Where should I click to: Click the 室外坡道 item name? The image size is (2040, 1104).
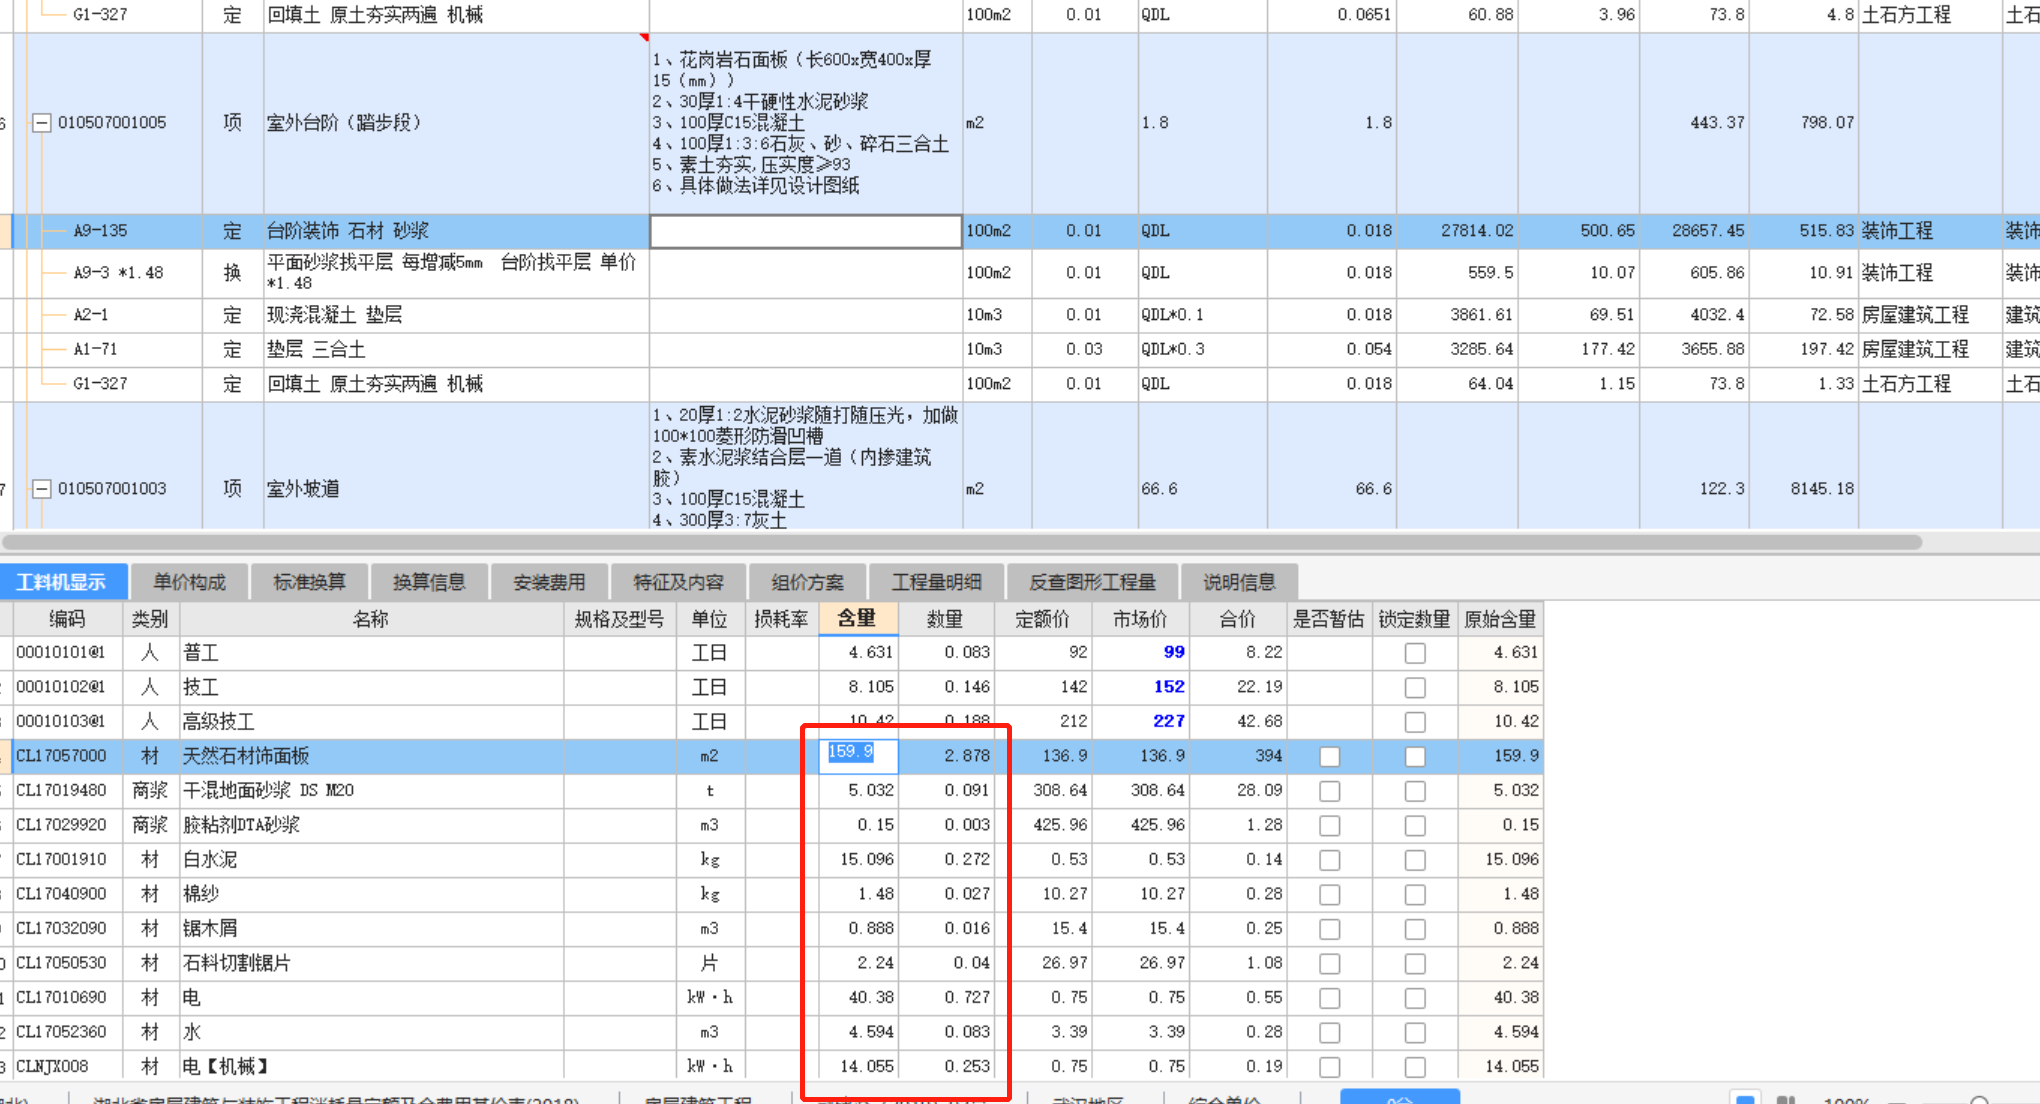tap(303, 489)
